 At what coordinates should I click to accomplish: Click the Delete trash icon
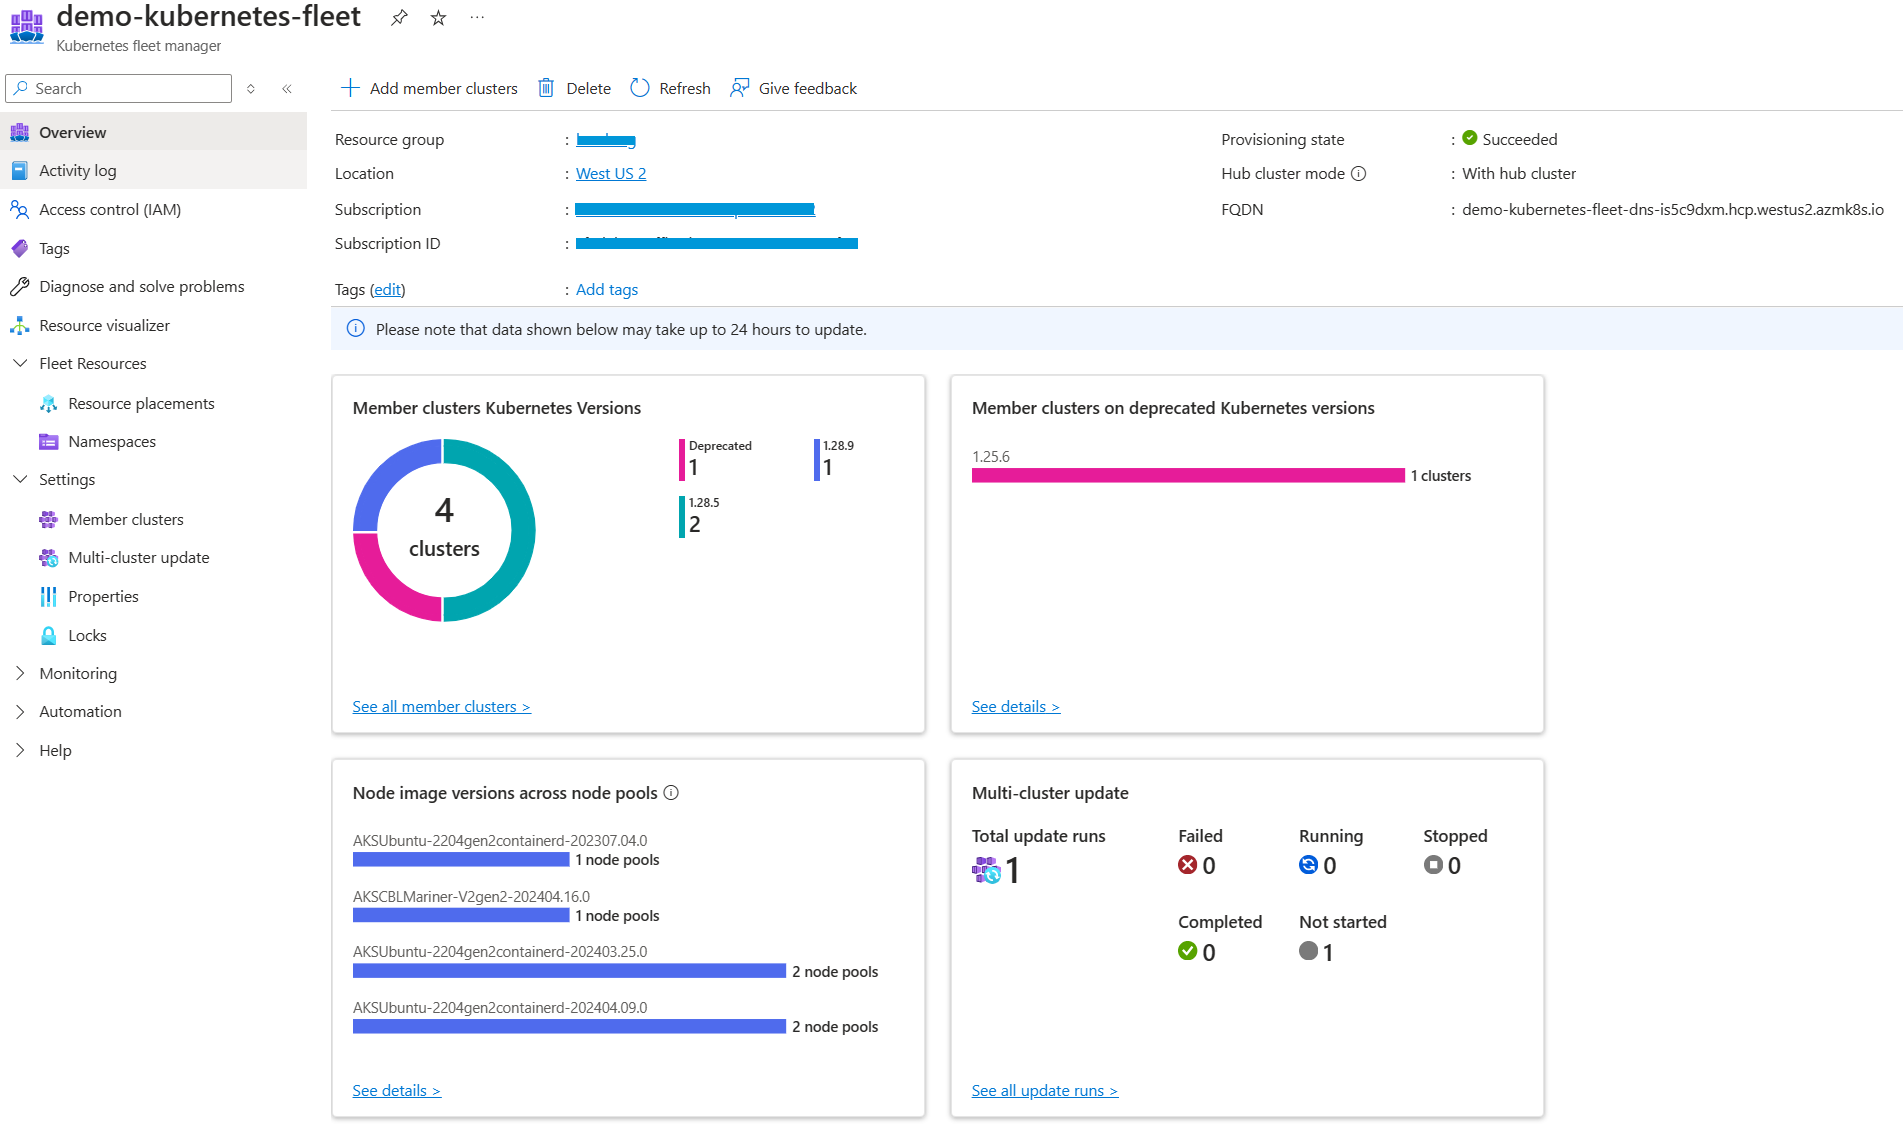point(546,88)
